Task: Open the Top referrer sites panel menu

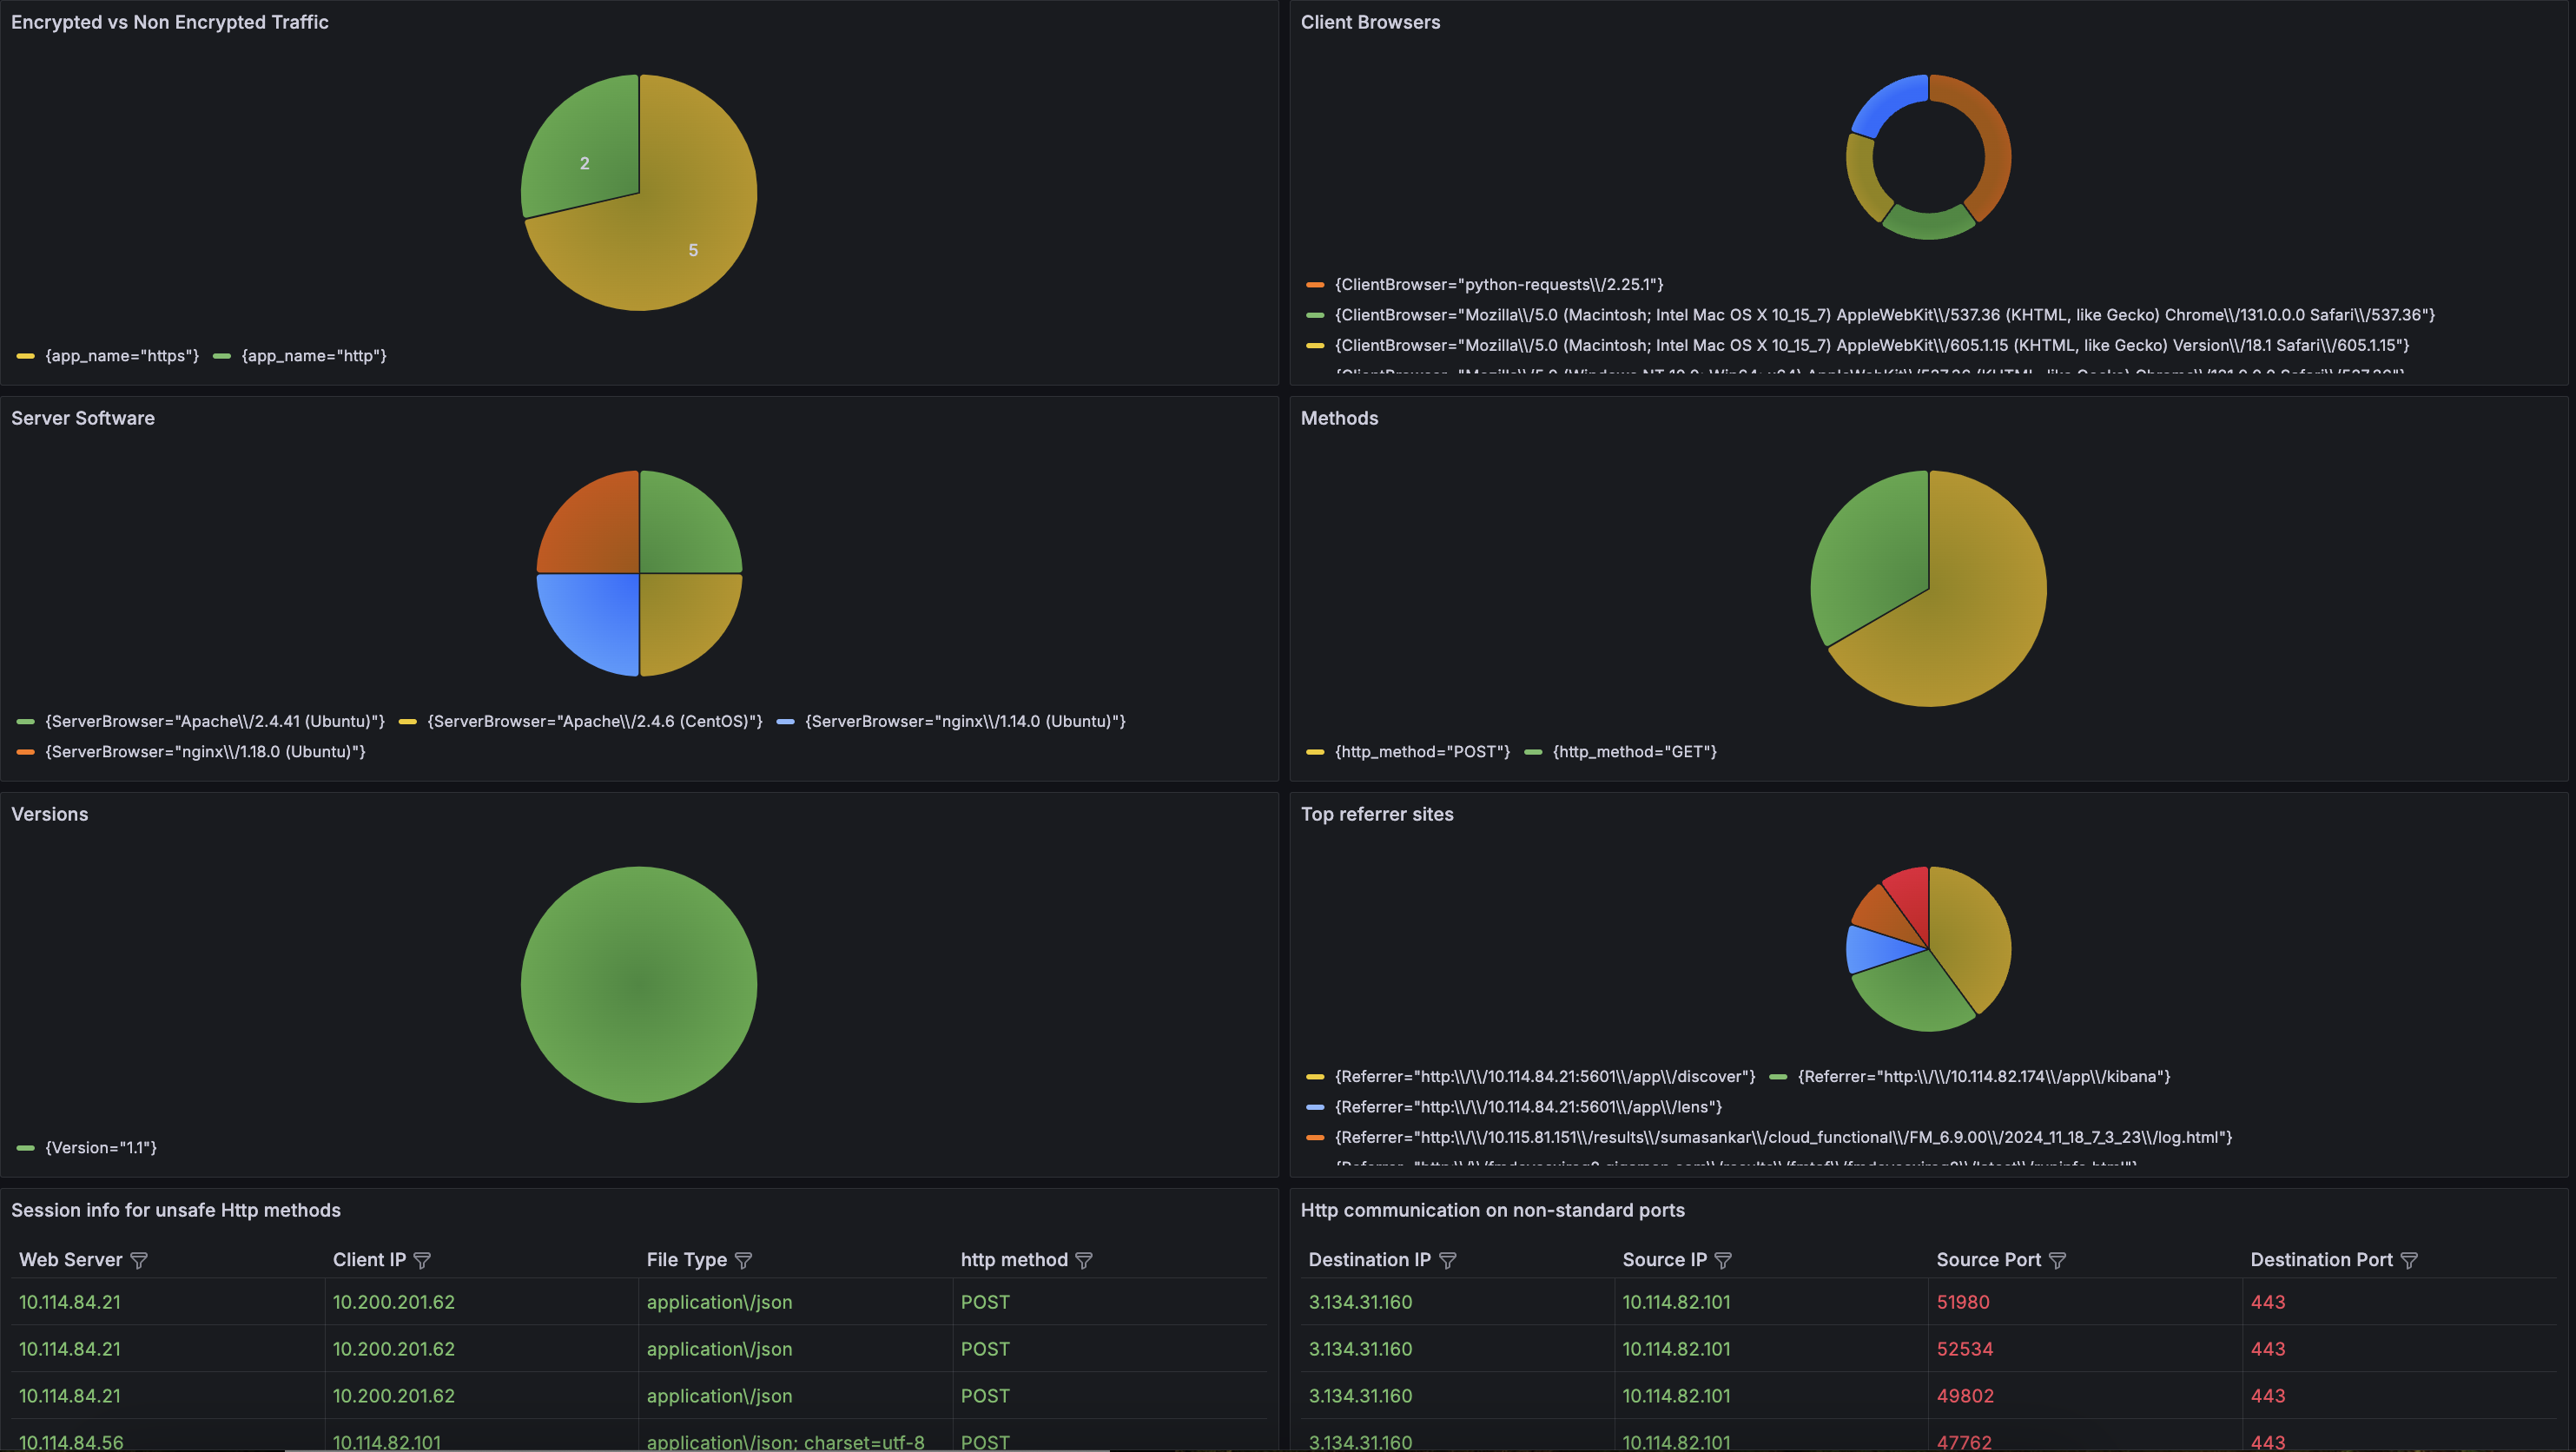Action: point(1376,814)
